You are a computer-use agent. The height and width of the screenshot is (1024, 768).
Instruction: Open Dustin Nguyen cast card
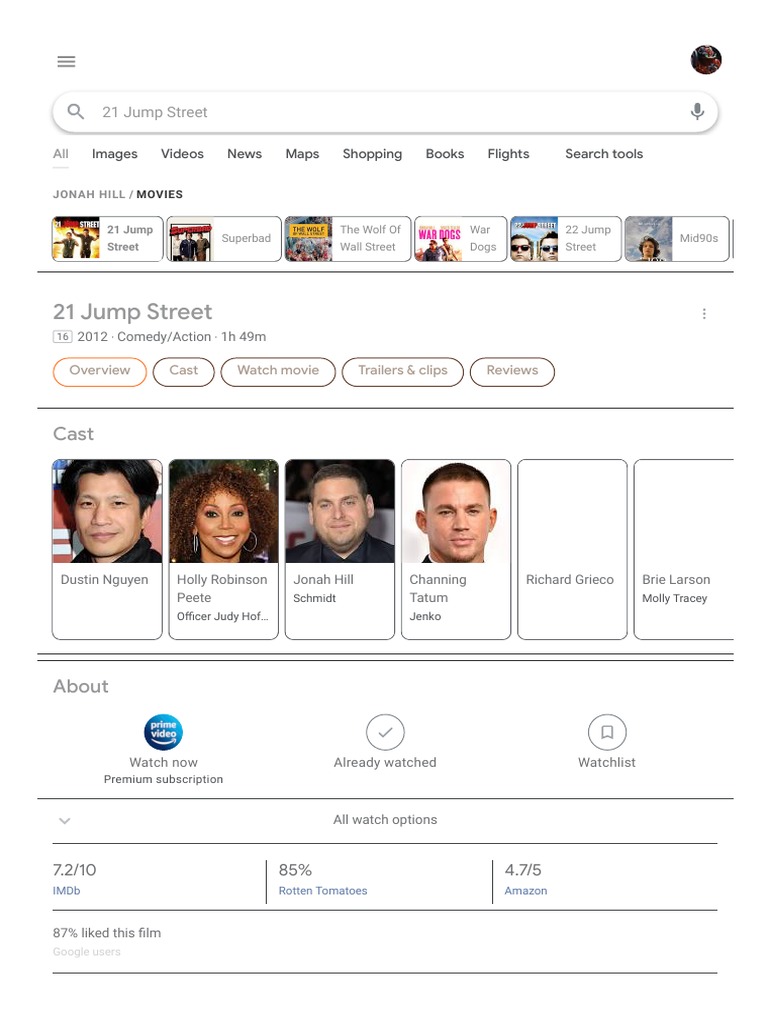[x=107, y=549]
